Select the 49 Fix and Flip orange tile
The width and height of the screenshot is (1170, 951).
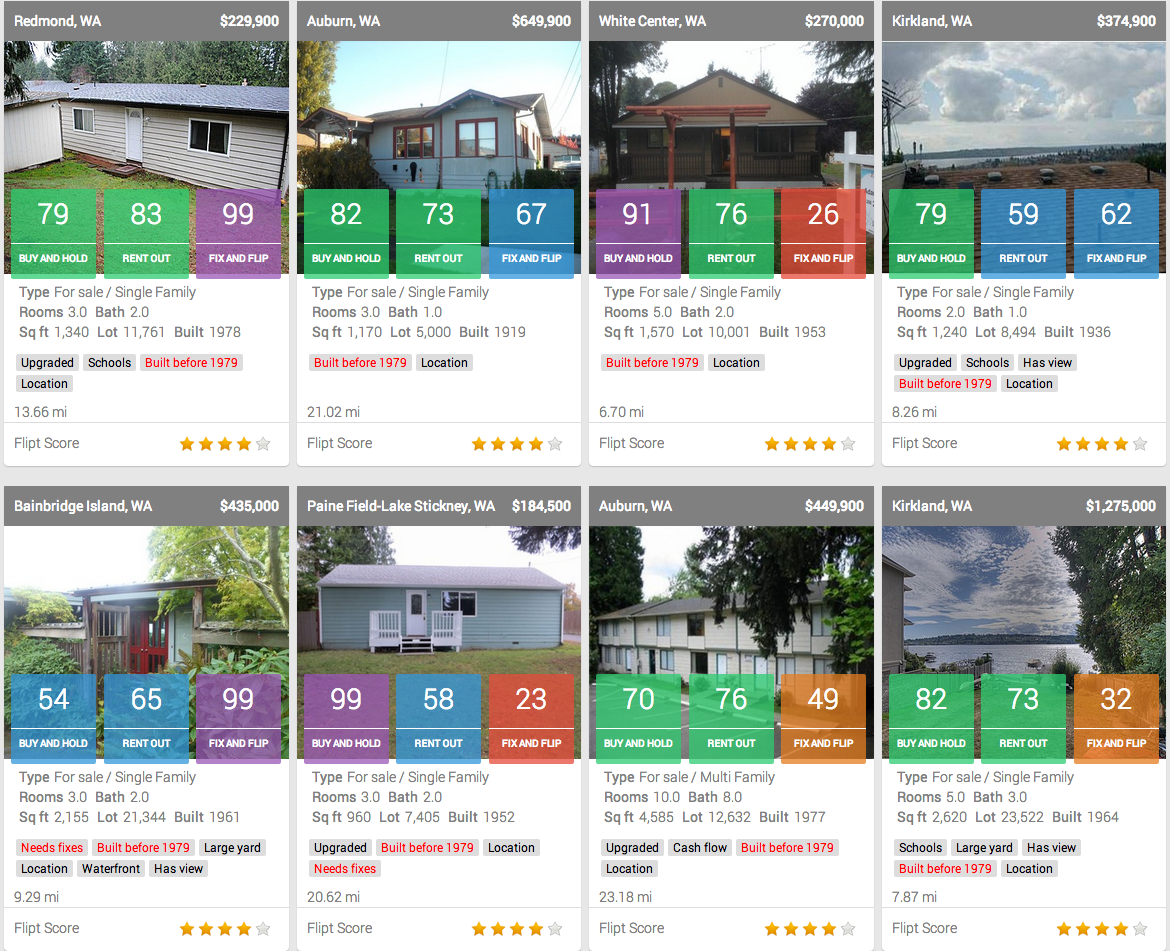(823, 718)
